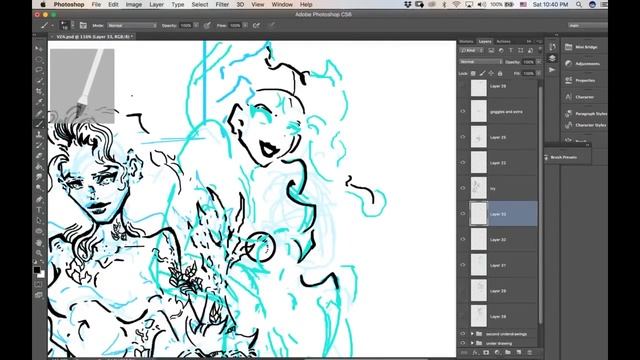Image resolution: width=640 pixels, height=360 pixels.
Task: Hide the under drawing group
Action: coord(463,343)
